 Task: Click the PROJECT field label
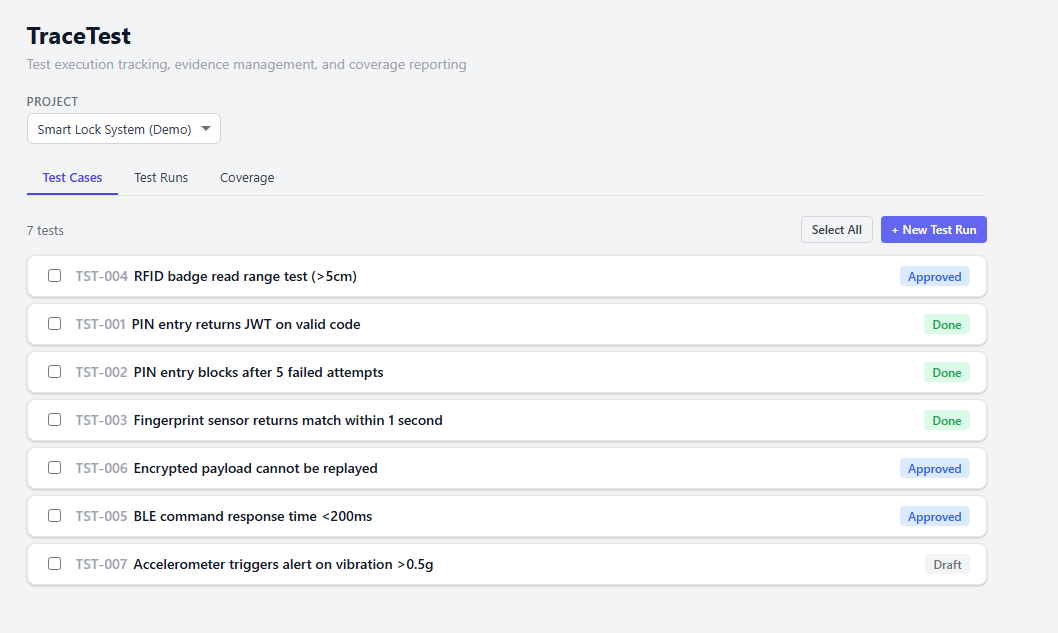click(53, 101)
